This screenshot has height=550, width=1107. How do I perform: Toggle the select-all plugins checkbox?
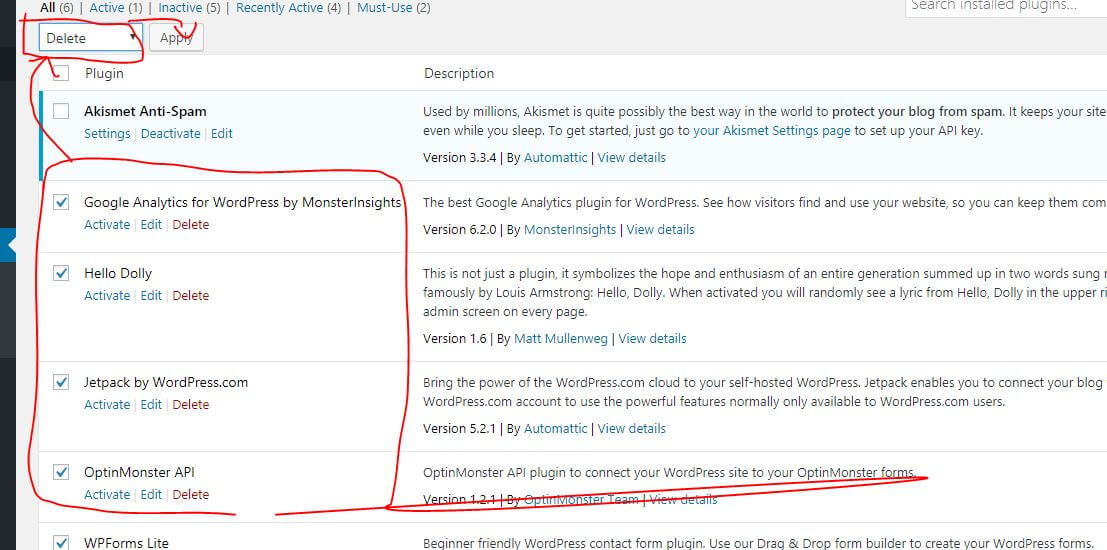point(61,73)
